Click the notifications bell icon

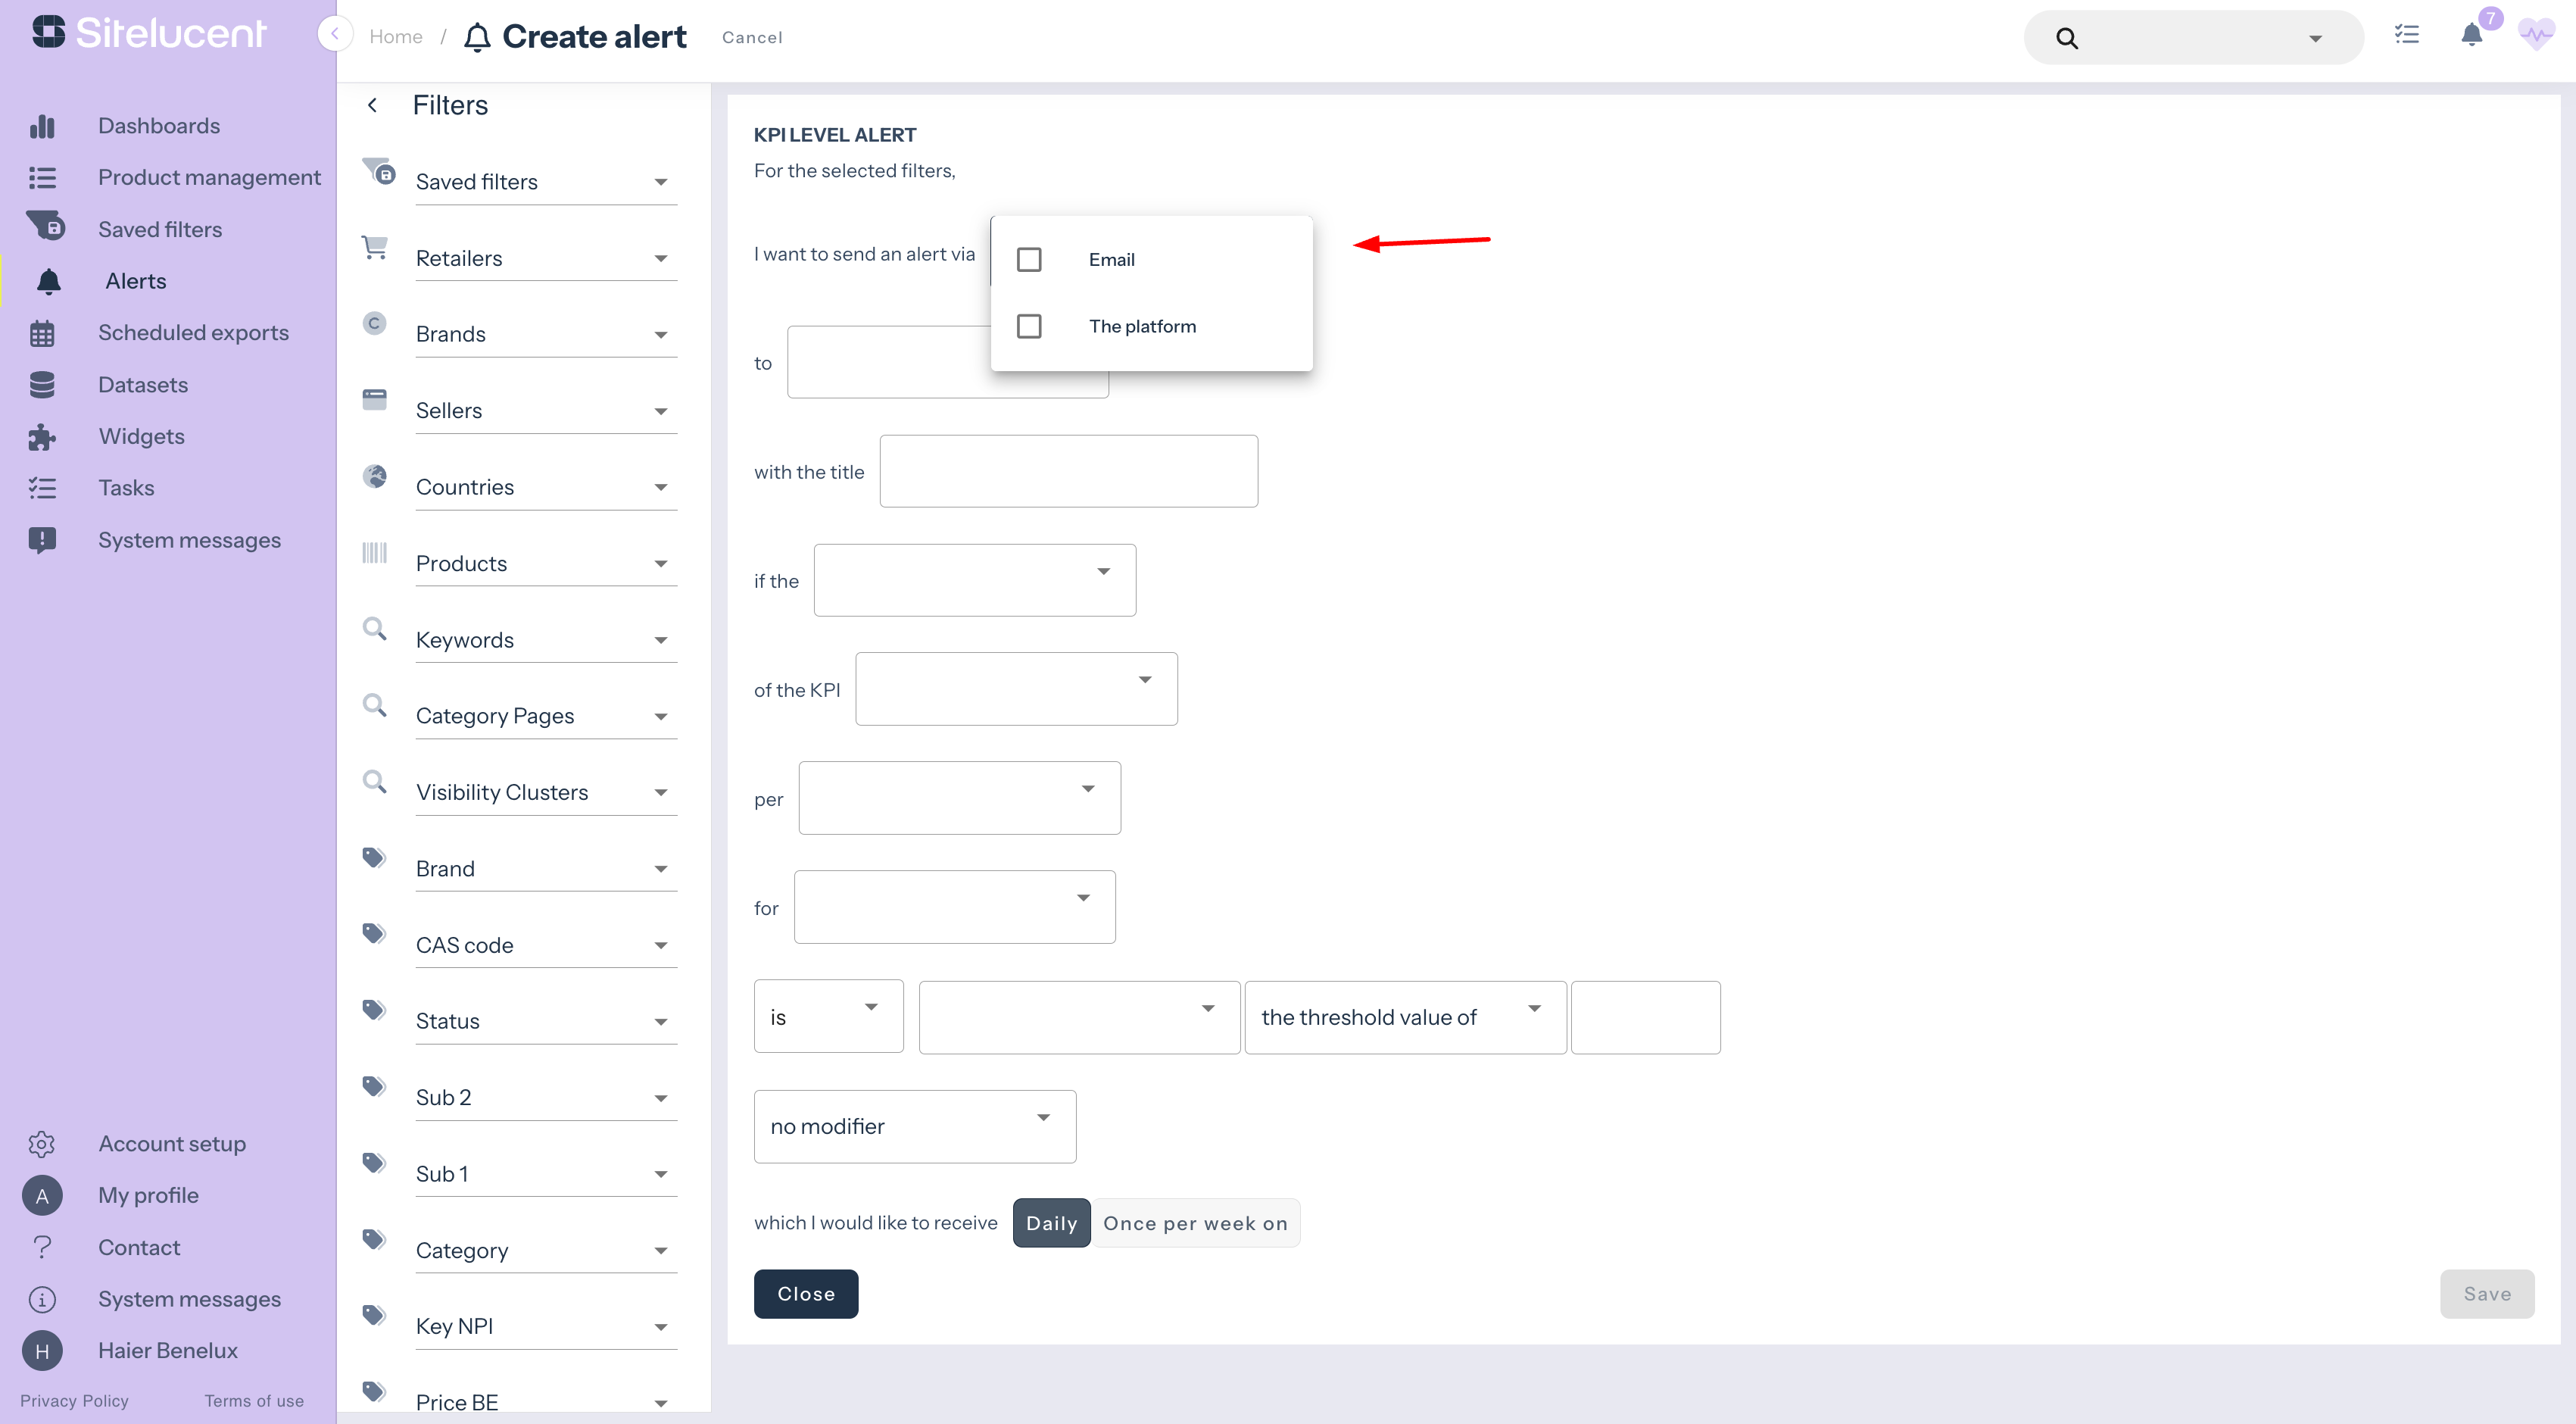(x=2471, y=36)
